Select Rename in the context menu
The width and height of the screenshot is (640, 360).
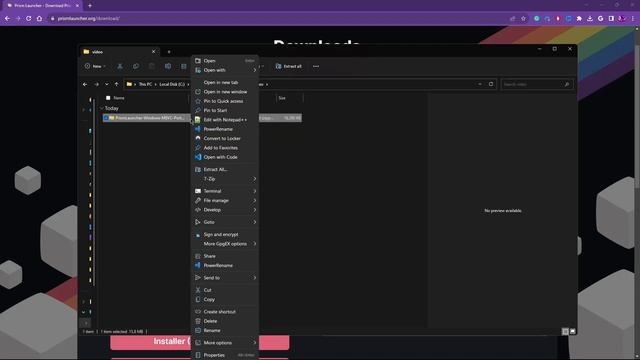click(x=225, y=330)
